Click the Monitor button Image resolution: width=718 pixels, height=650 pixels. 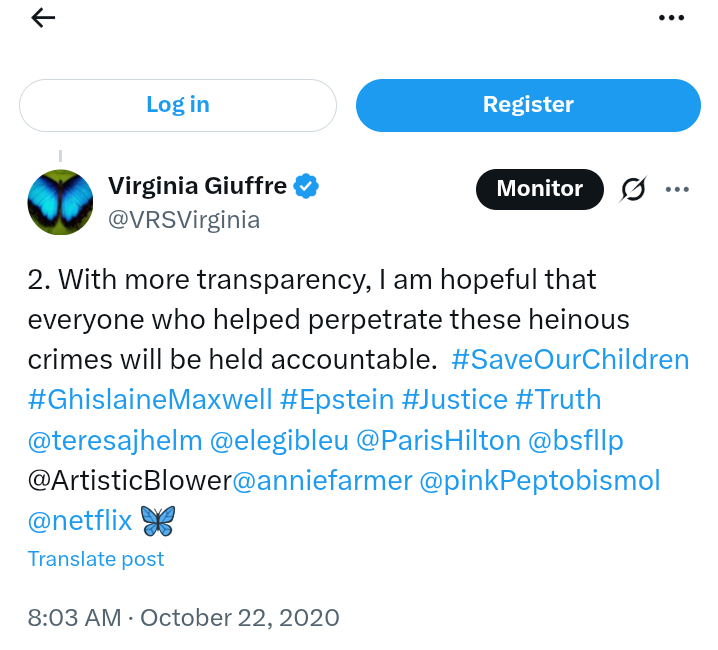coord(539,188)
